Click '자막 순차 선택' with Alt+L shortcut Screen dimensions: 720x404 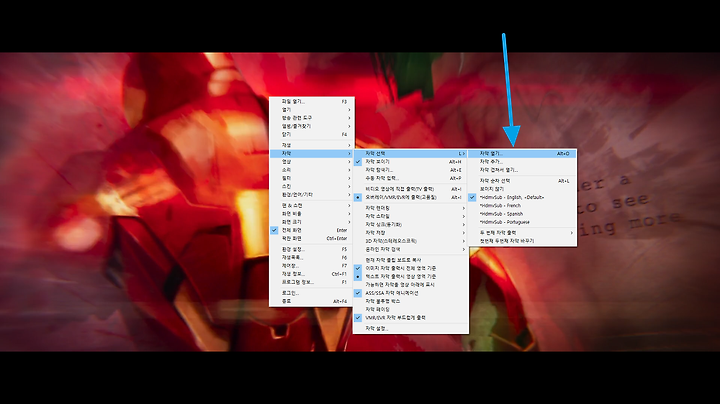point(522,181)
